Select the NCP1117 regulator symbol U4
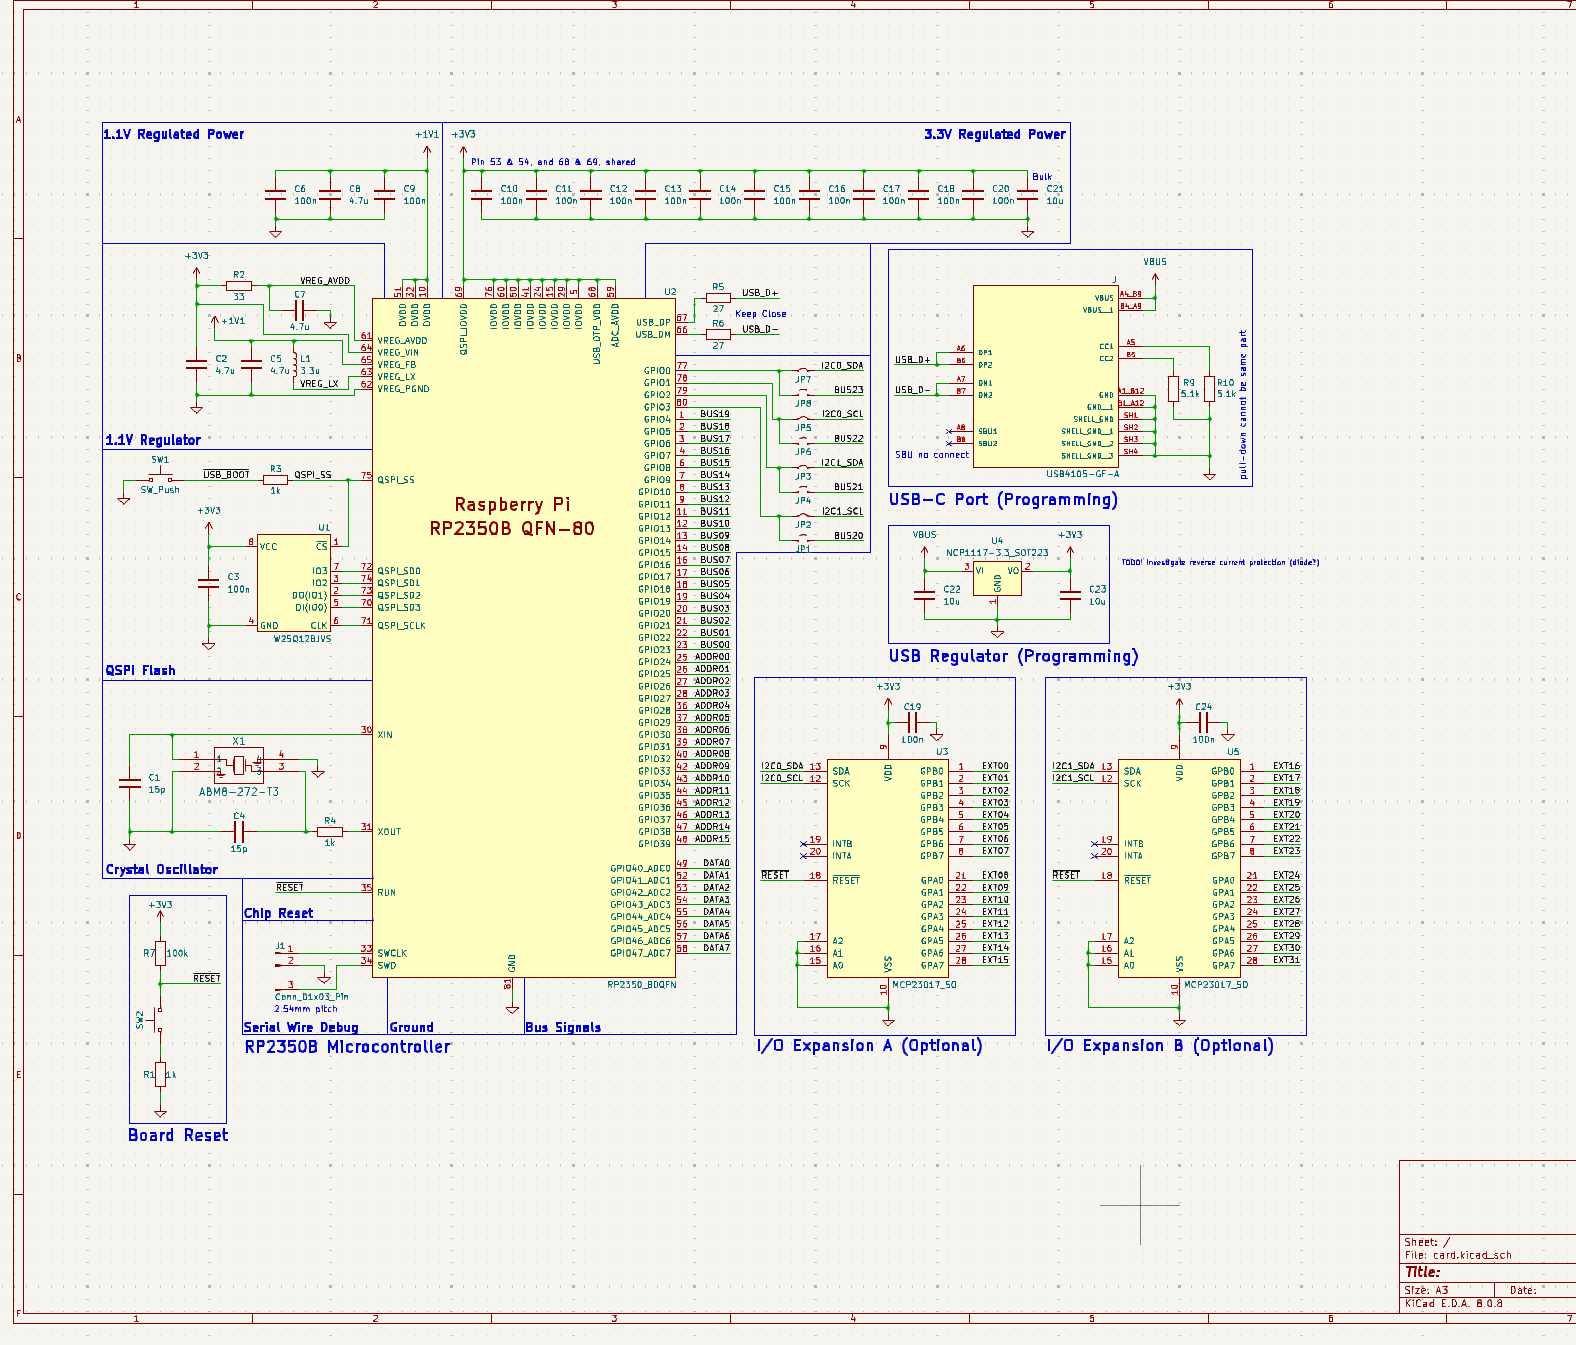Viewport: 1576px width, 1345px height. click(x=997, y=579)
